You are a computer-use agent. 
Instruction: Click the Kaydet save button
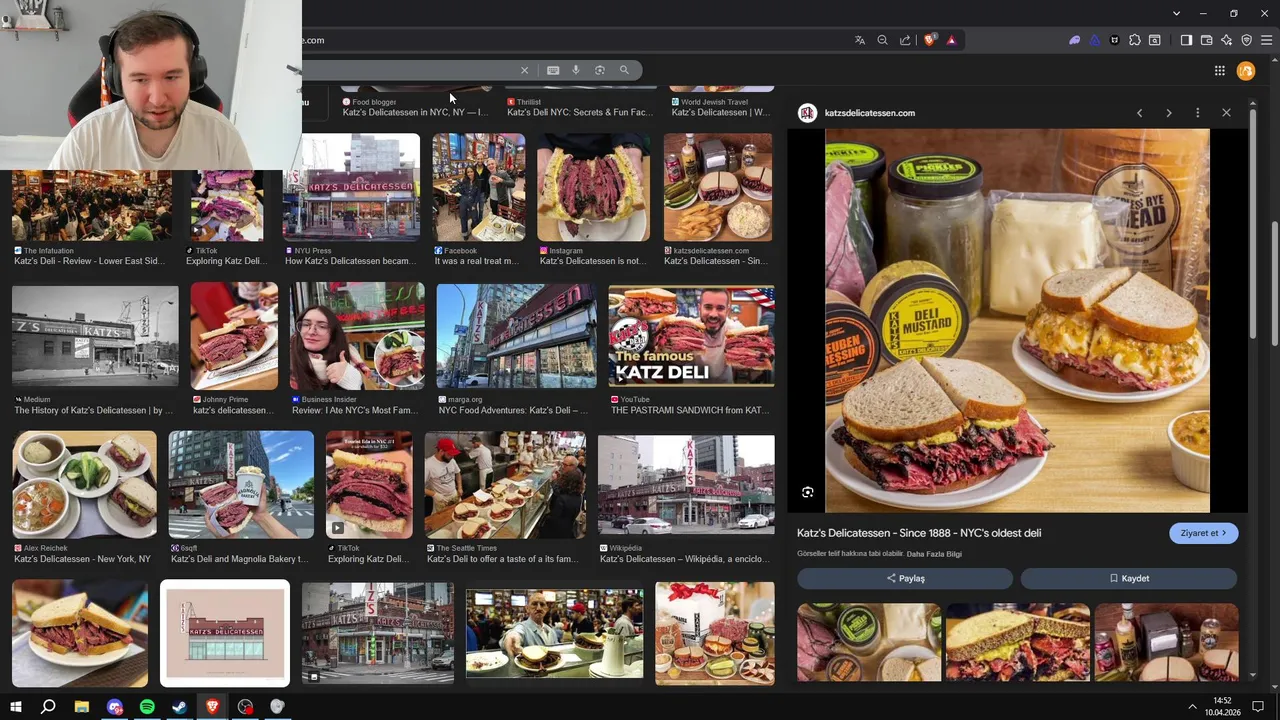[1129, 578]
